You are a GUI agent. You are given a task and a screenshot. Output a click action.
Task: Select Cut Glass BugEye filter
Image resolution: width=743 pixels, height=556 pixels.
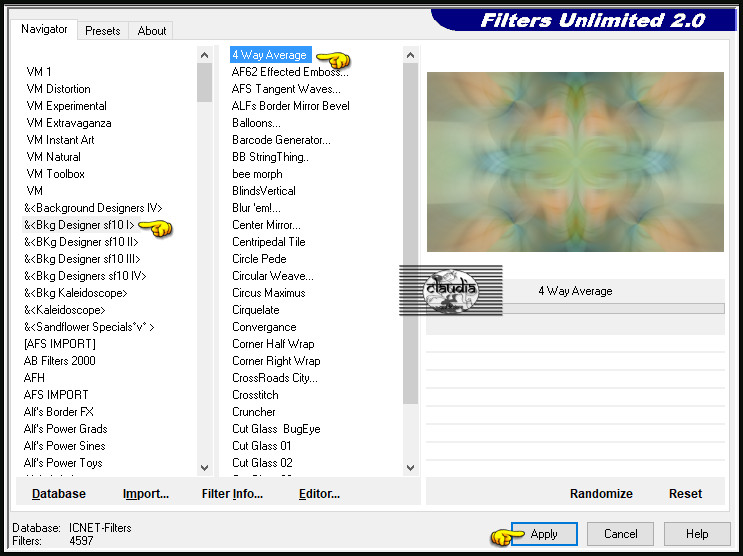[276, 429]
